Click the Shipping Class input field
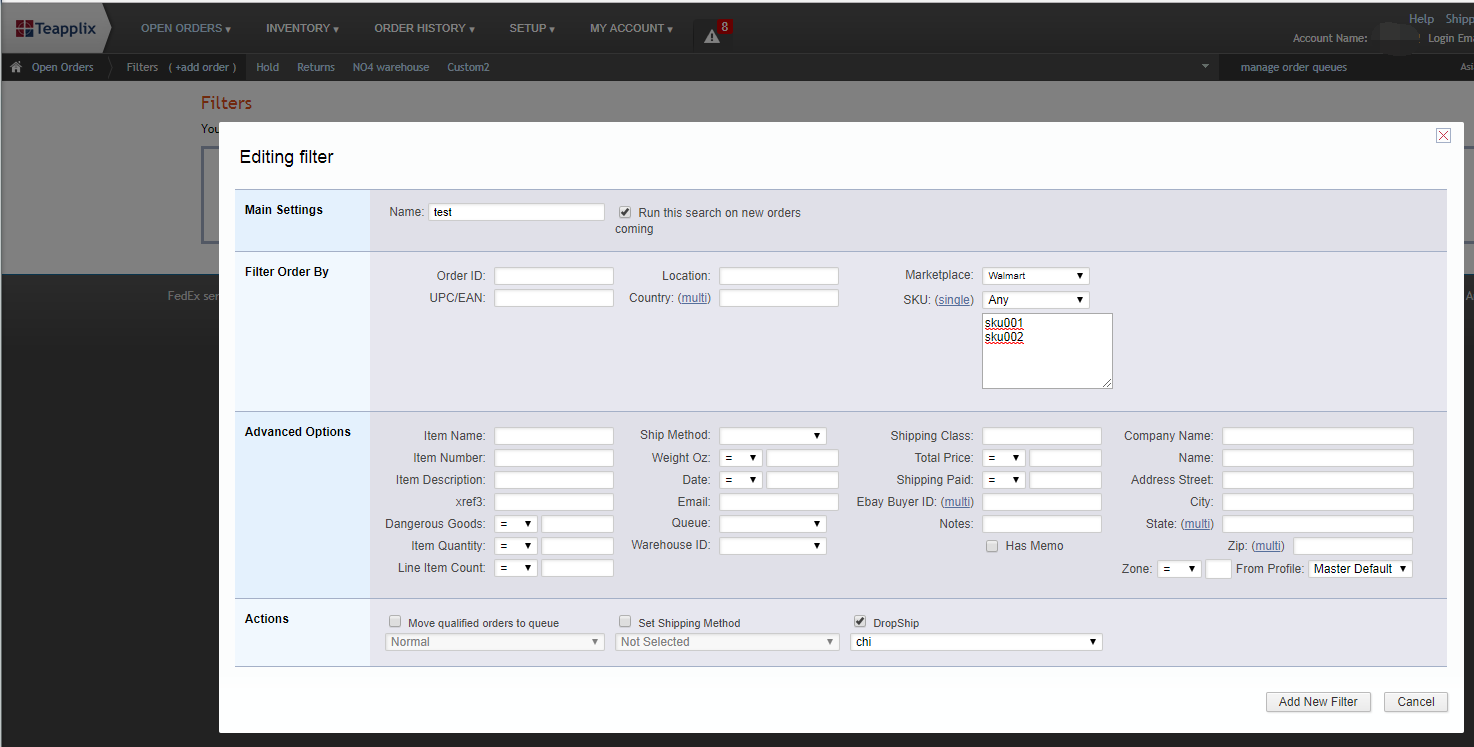The image size is (1474, 747). [1042, 436]
